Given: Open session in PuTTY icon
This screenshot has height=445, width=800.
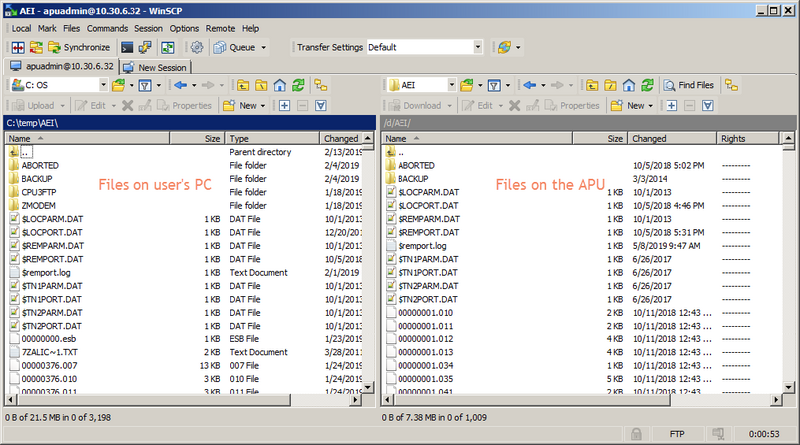Looking at the screenshot, I should click(x=145, y=47).
